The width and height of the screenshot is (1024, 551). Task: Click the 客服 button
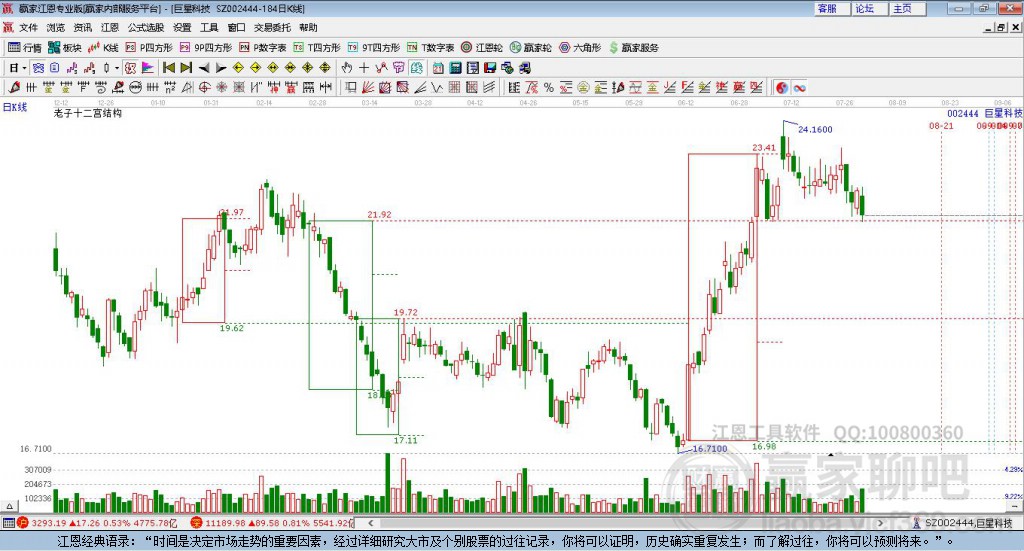832,8
